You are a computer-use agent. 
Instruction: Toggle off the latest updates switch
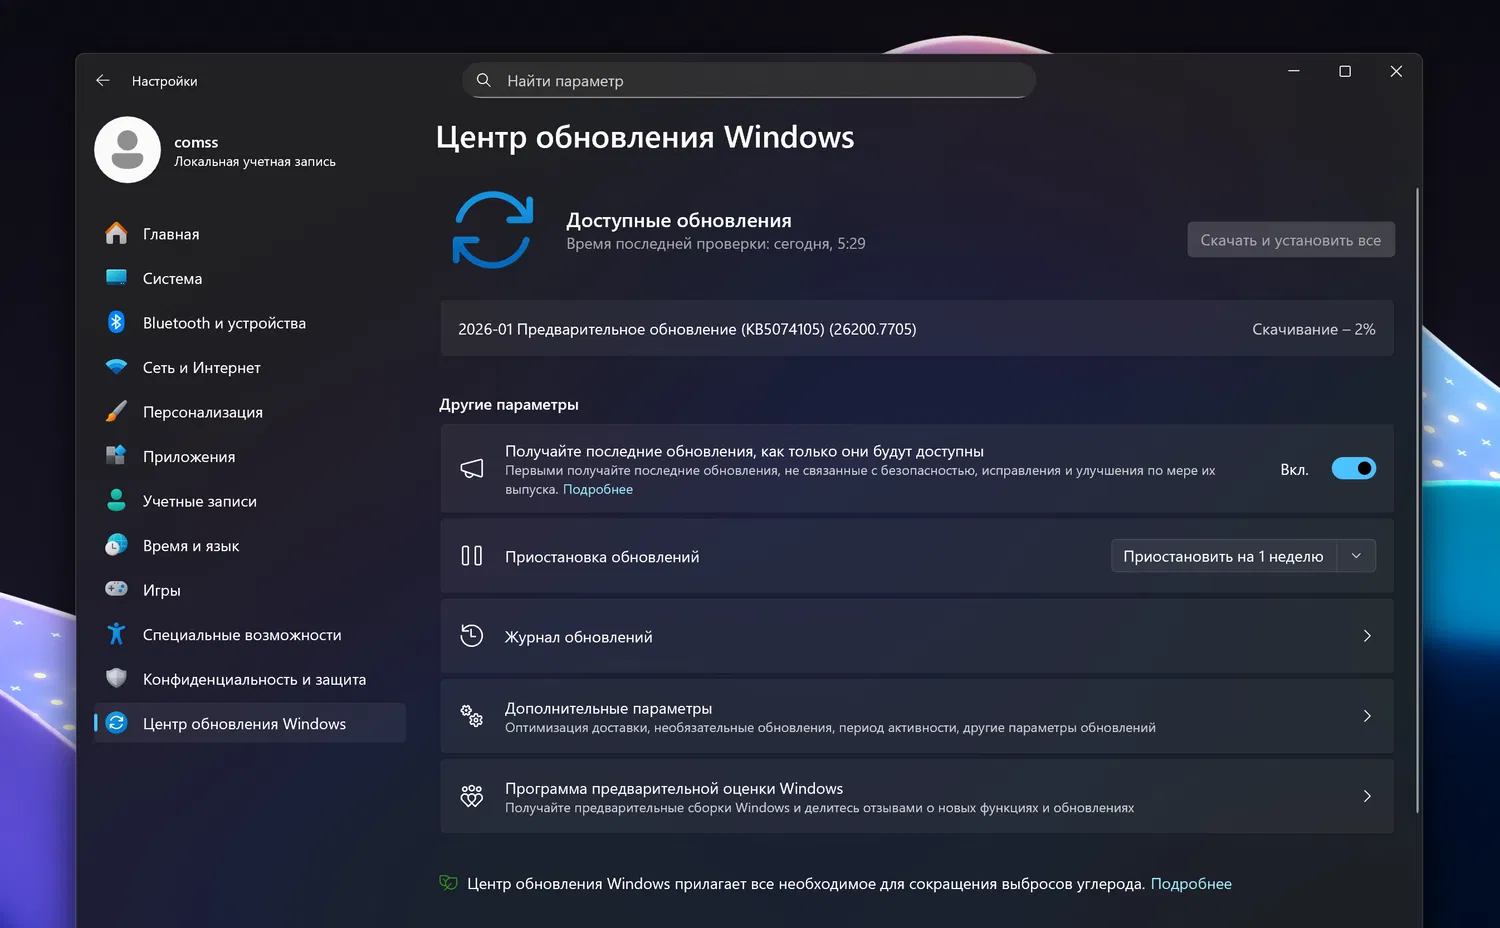coord(1354,469)
